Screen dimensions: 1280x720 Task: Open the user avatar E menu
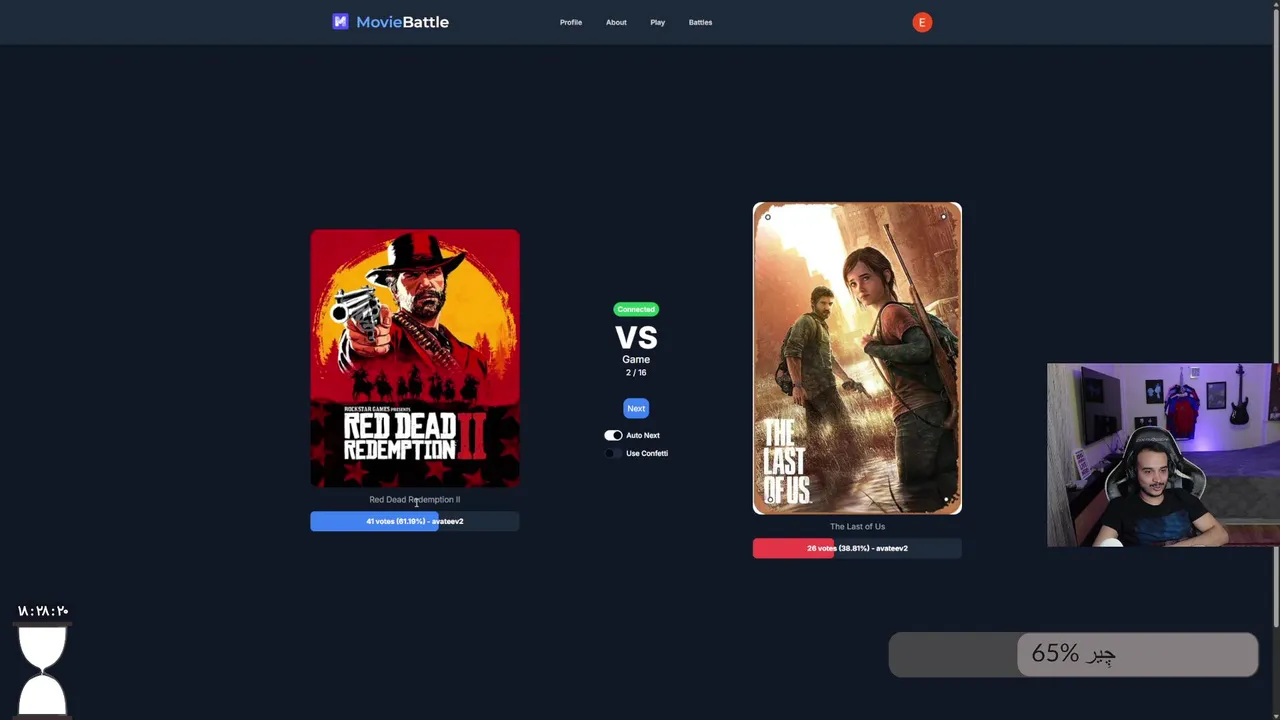(x=922, y=22)
